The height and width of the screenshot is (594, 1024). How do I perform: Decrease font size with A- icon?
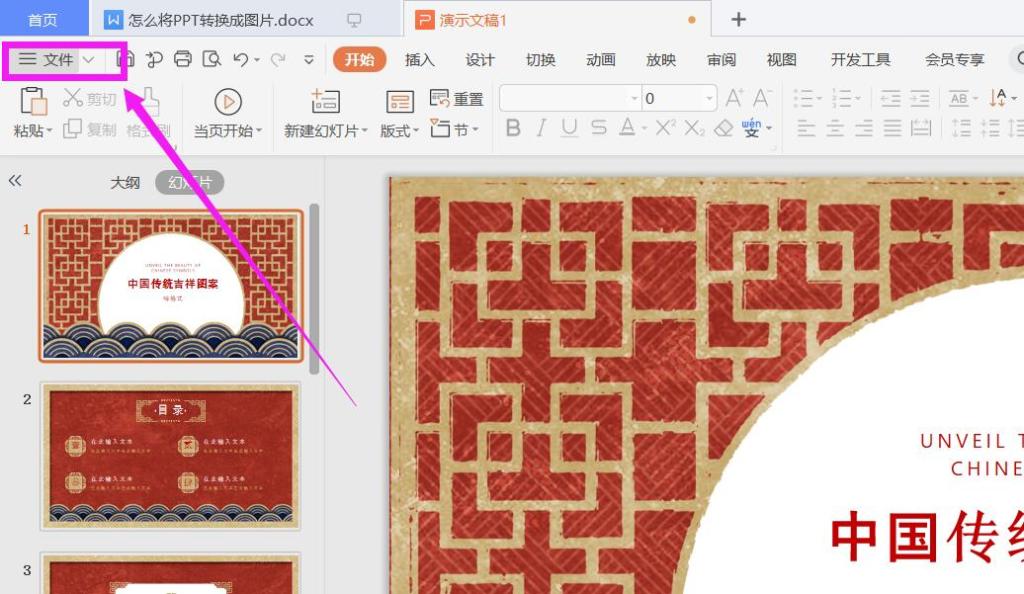click(x=761, y=98)
